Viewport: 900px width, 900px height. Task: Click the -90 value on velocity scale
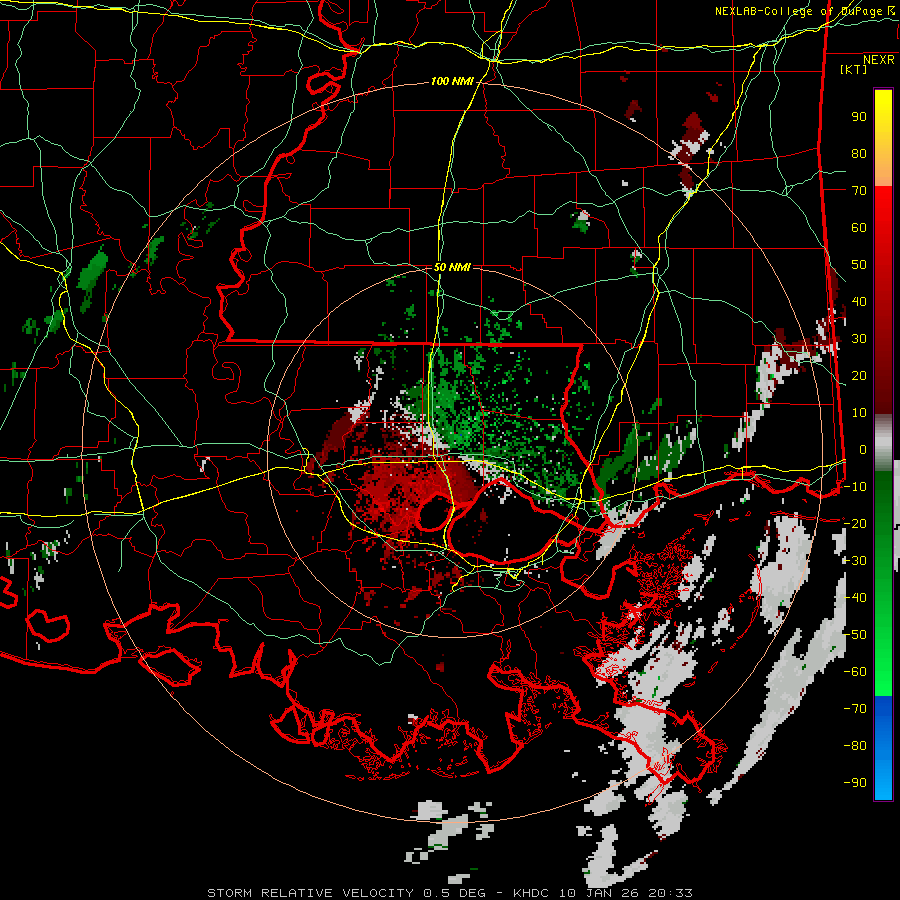pyautogui.click(x=855, y=783)
